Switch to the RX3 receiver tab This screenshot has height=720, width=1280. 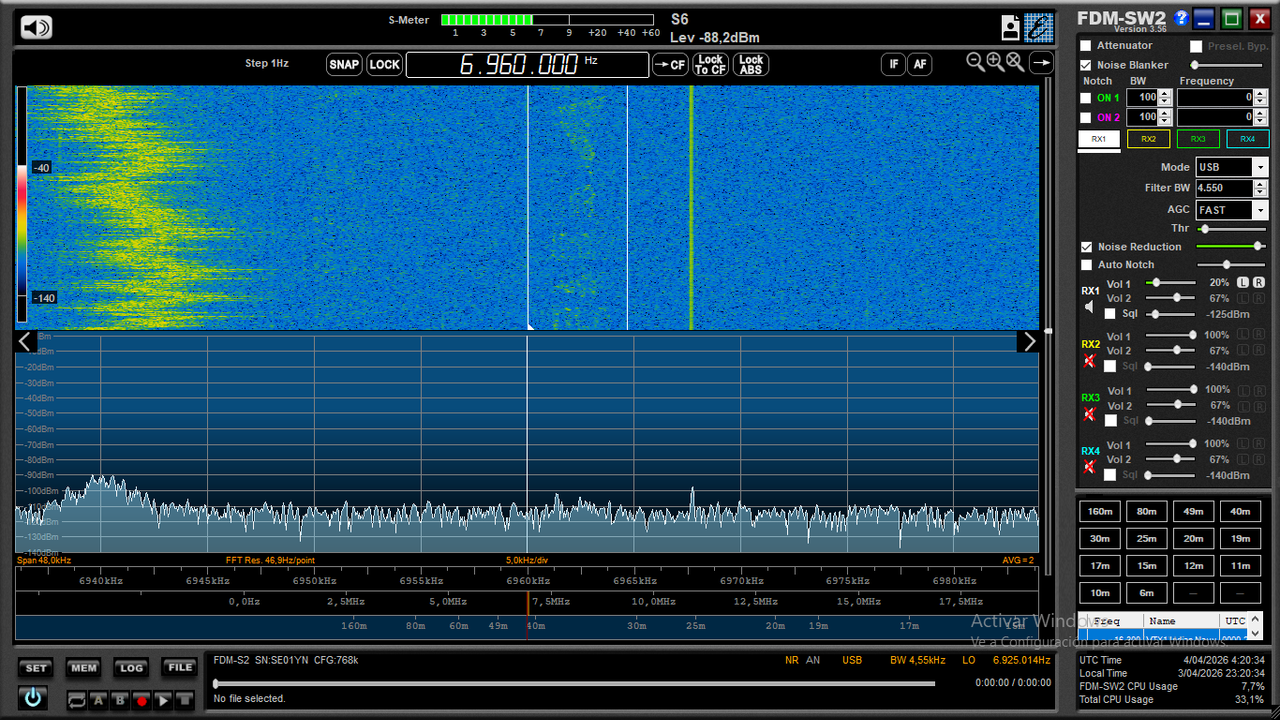(1198, 139)
